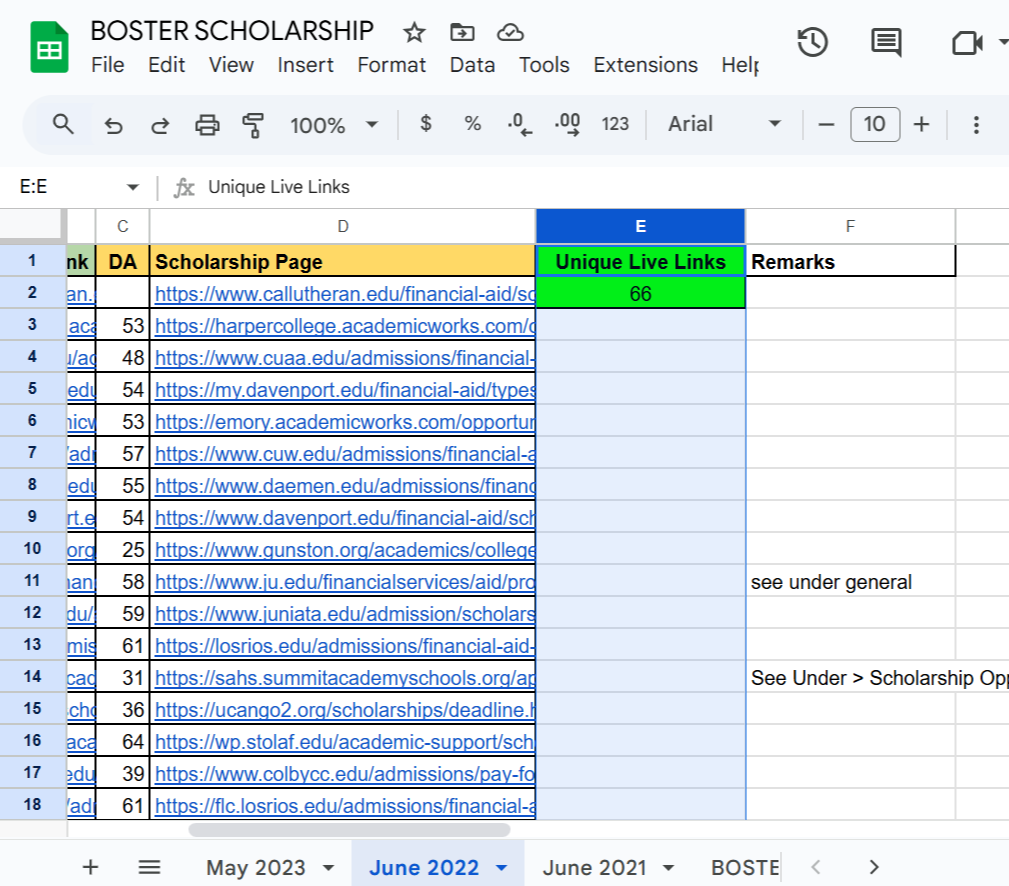Image resolution: width=1009 pixels, height=886 pixels.
Task: Open version history clock icon
Action: point(812,42)
